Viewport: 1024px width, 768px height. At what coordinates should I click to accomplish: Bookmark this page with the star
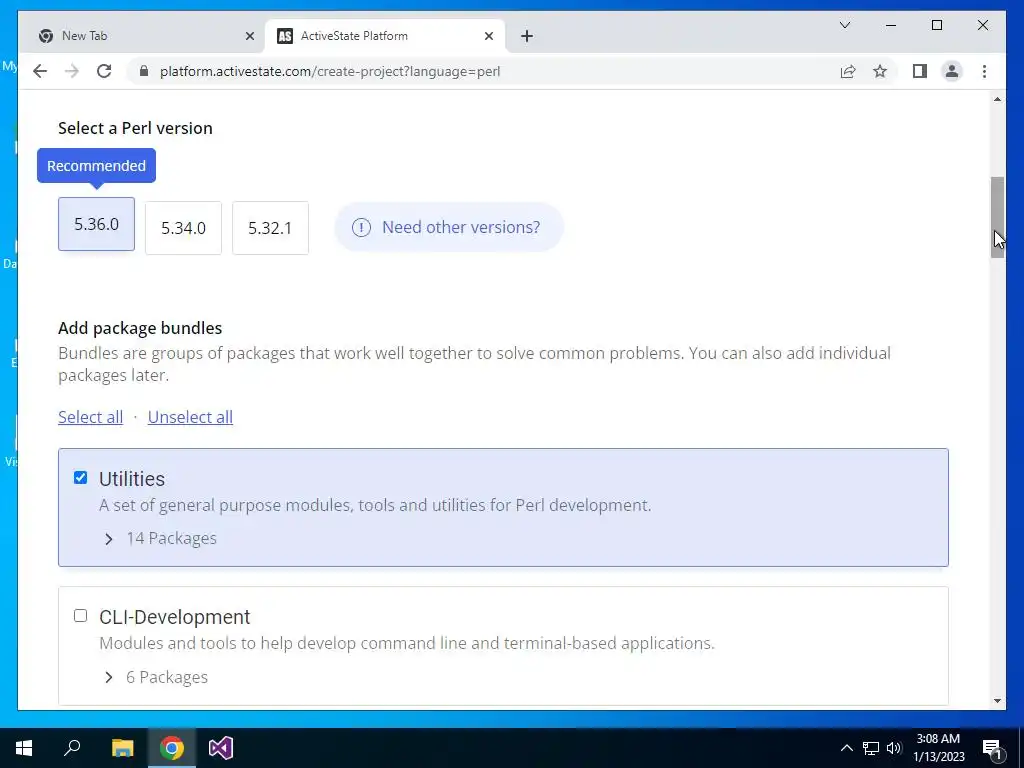[880, 71]
